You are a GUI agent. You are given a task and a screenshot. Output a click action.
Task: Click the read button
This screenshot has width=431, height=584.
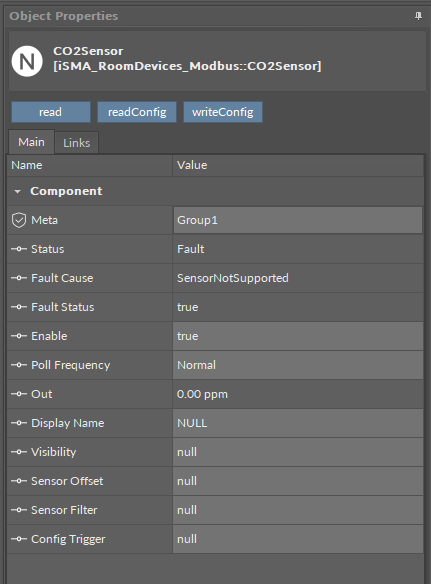51,112
